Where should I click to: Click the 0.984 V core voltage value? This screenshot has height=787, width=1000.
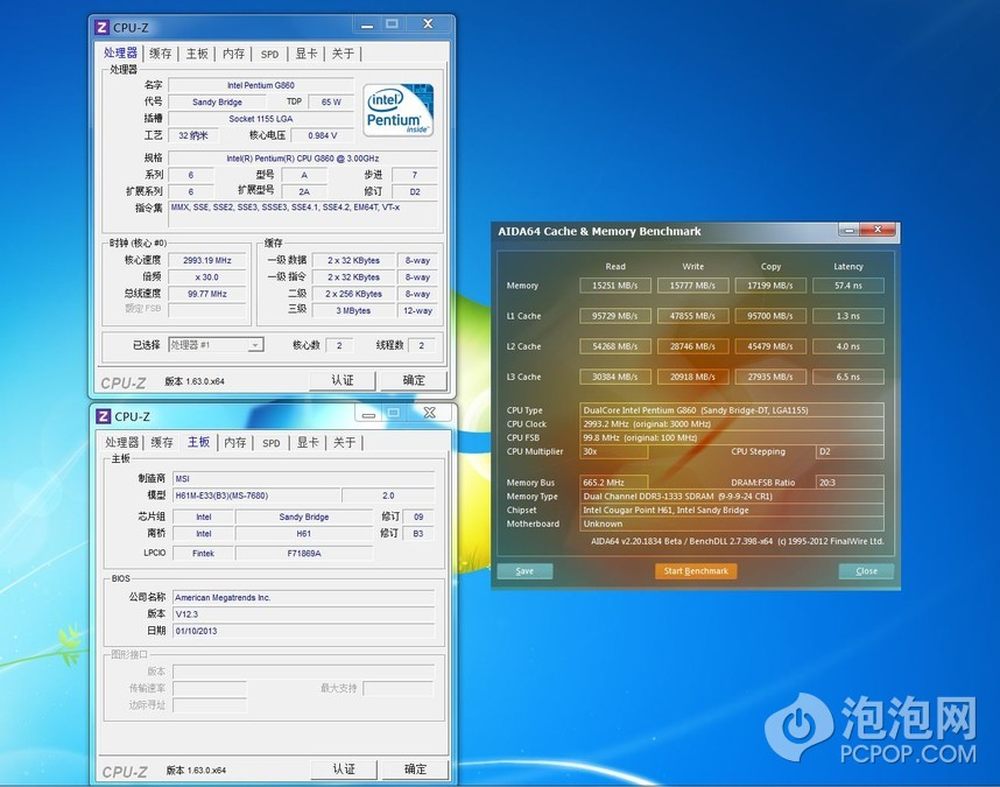tap(322, 136)
